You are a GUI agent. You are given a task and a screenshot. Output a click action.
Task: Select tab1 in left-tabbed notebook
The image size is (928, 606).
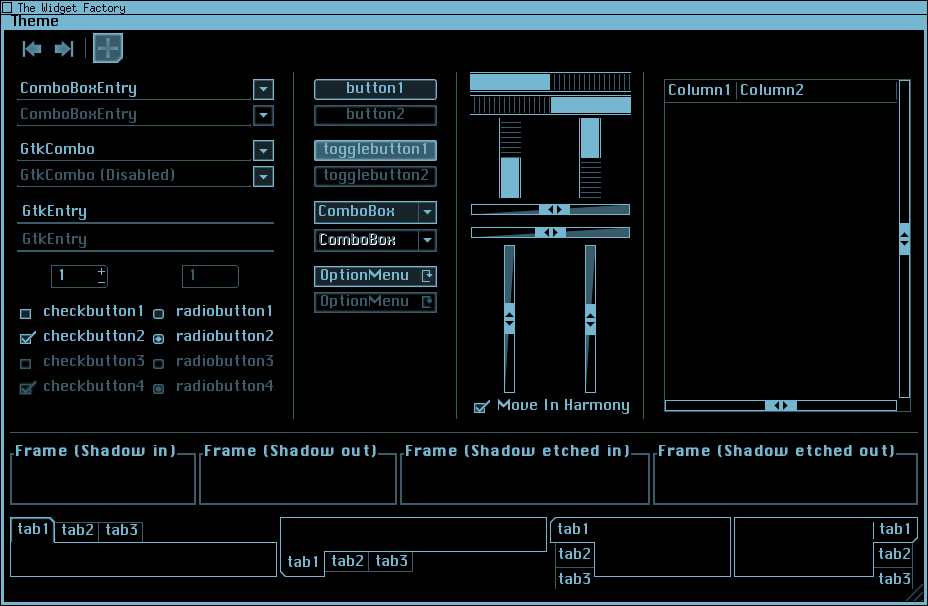pos(572,529)
